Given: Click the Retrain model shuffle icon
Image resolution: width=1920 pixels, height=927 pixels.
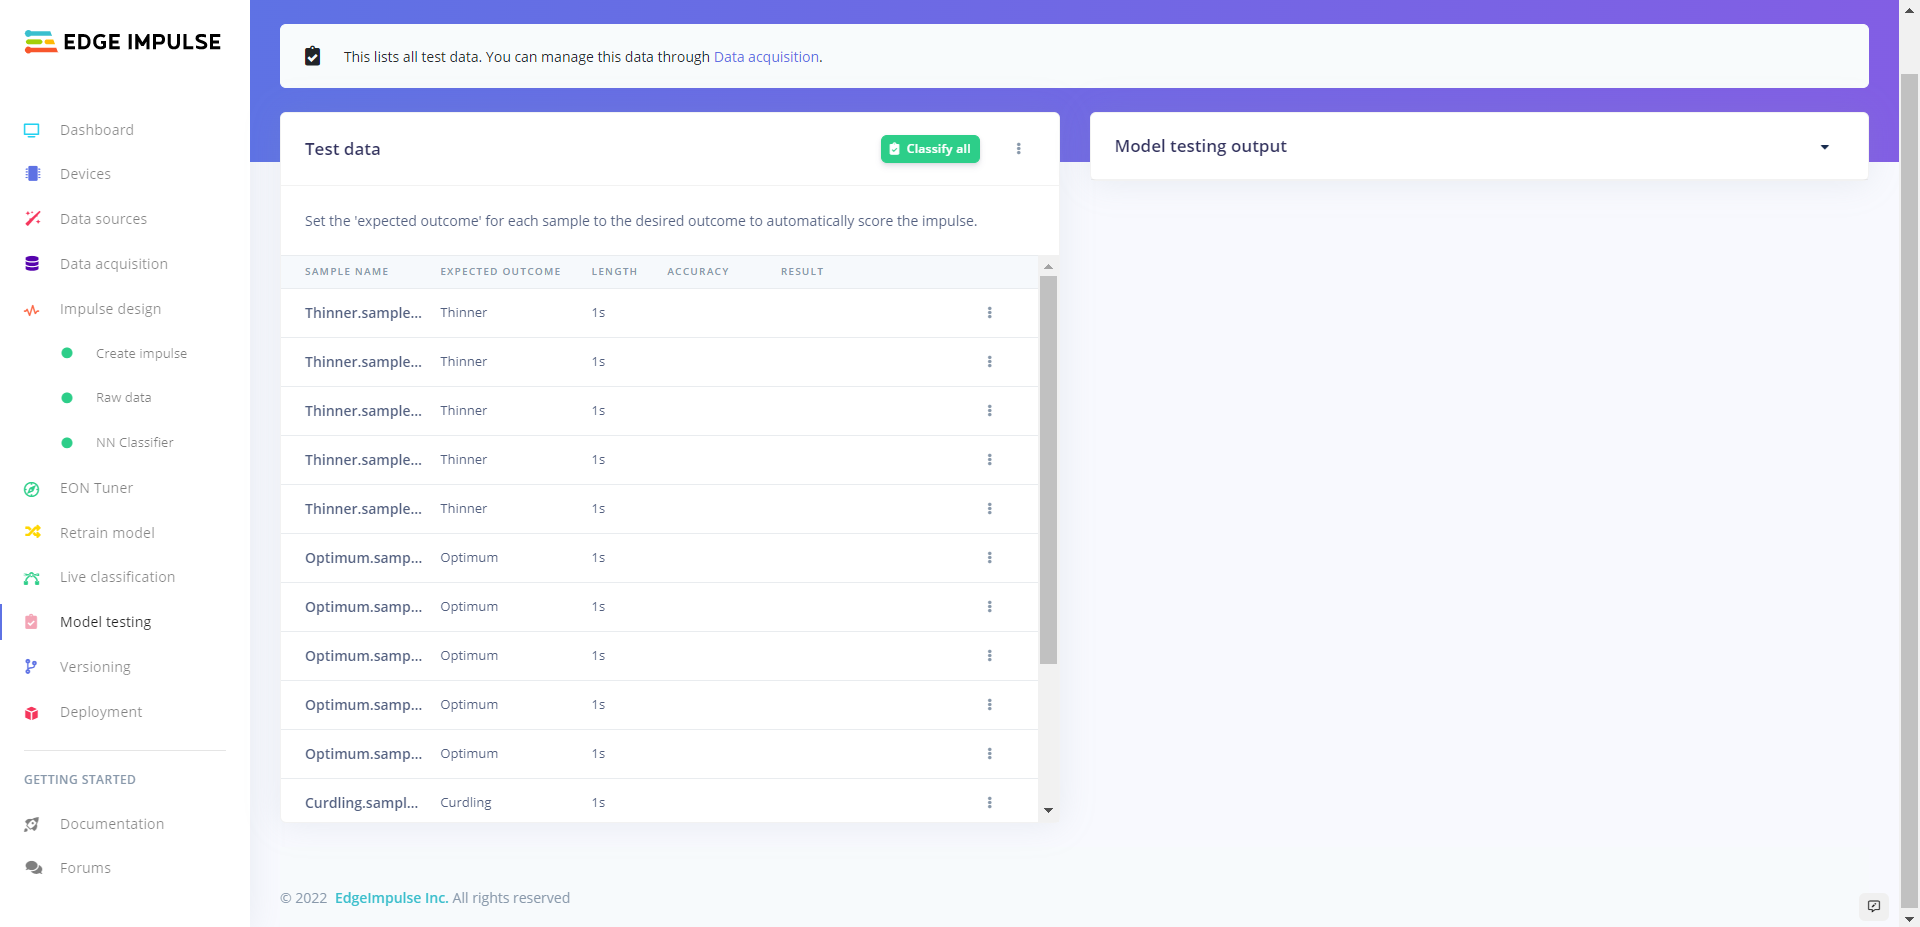Looking at the screenshot, I should 32,532.
